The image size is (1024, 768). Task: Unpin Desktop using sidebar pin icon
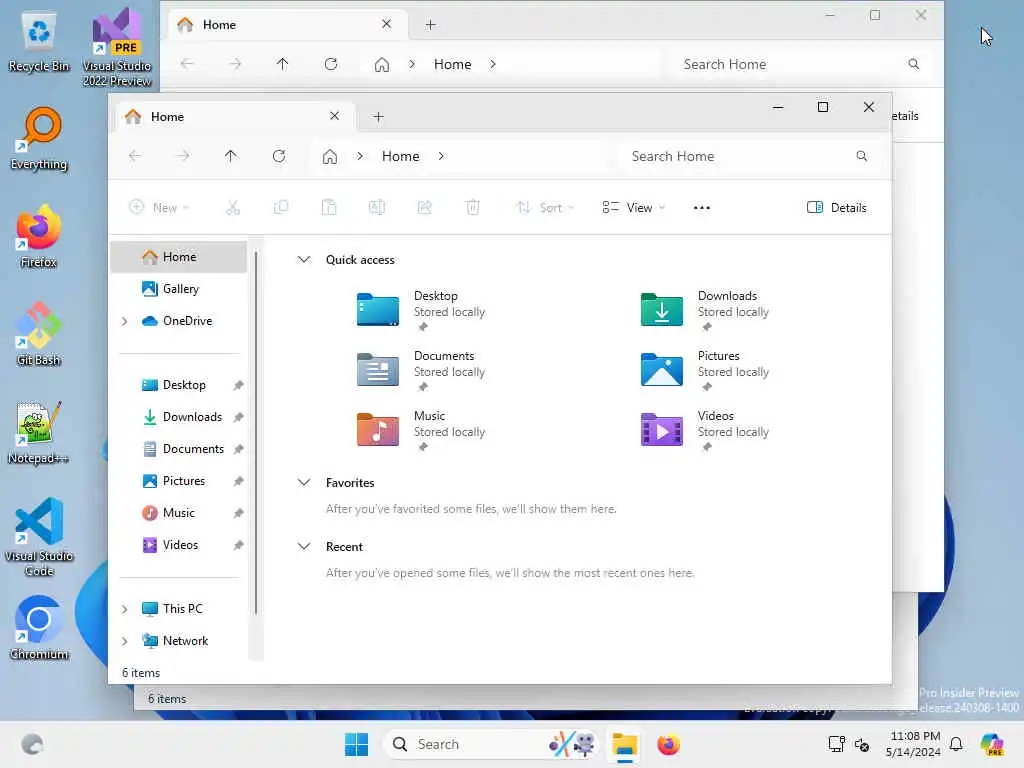(x=238, y=385)
